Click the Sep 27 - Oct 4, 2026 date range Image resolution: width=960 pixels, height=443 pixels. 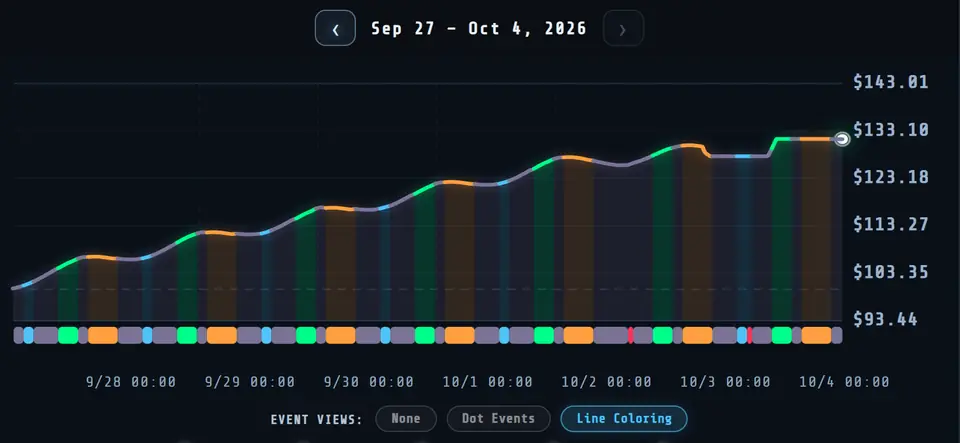479,29
